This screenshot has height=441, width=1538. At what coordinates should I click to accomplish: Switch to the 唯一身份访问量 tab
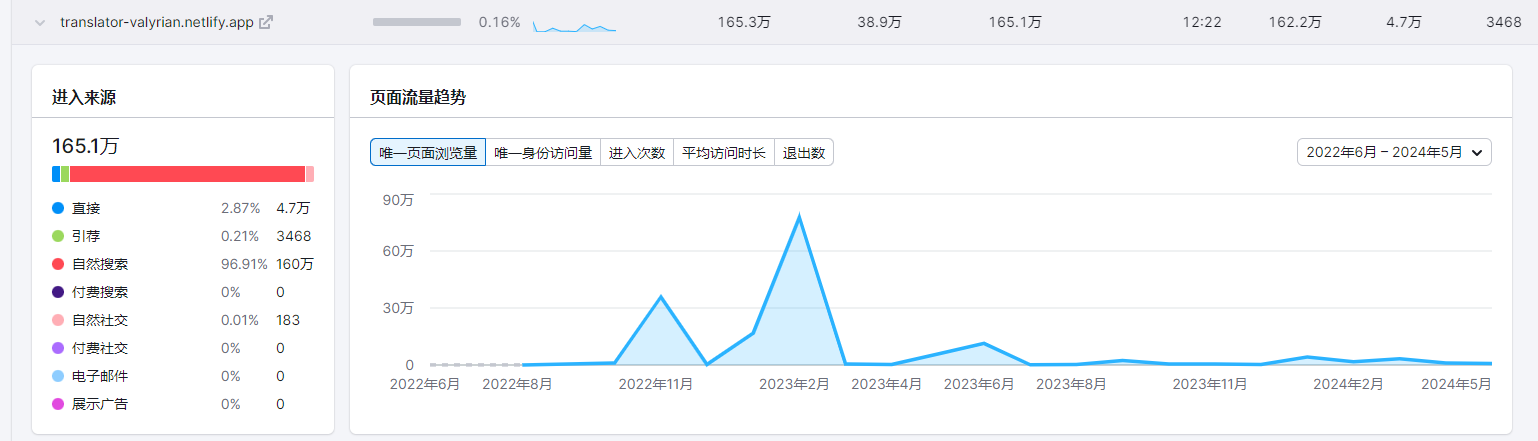543,153
